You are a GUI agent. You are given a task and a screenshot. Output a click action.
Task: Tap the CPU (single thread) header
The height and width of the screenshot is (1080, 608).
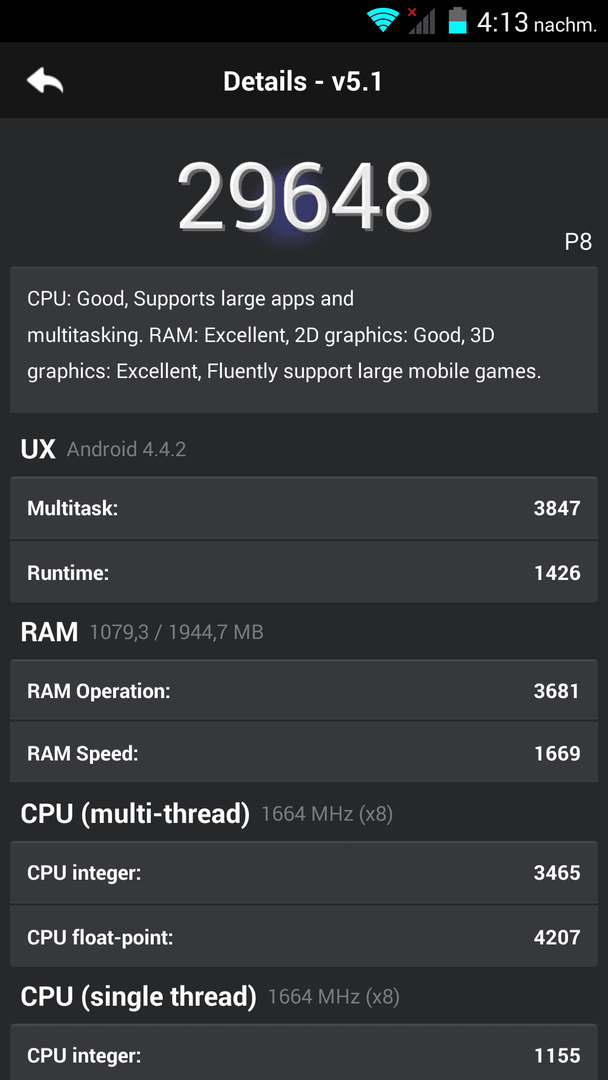[138, 996]
